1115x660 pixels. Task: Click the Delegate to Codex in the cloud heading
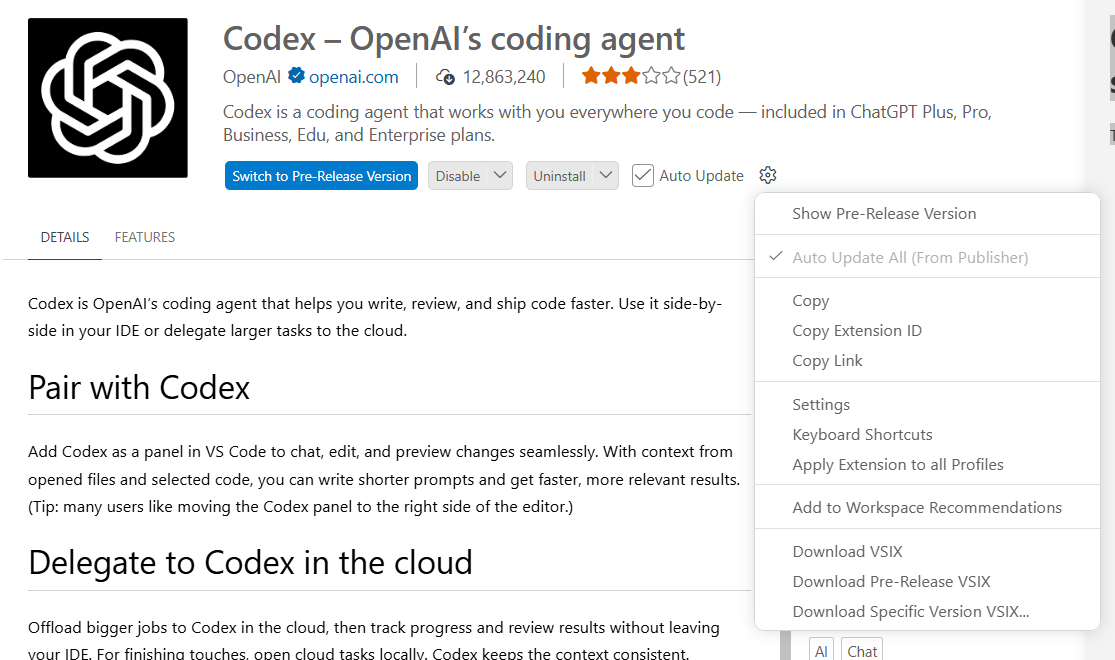pos(250,563)
